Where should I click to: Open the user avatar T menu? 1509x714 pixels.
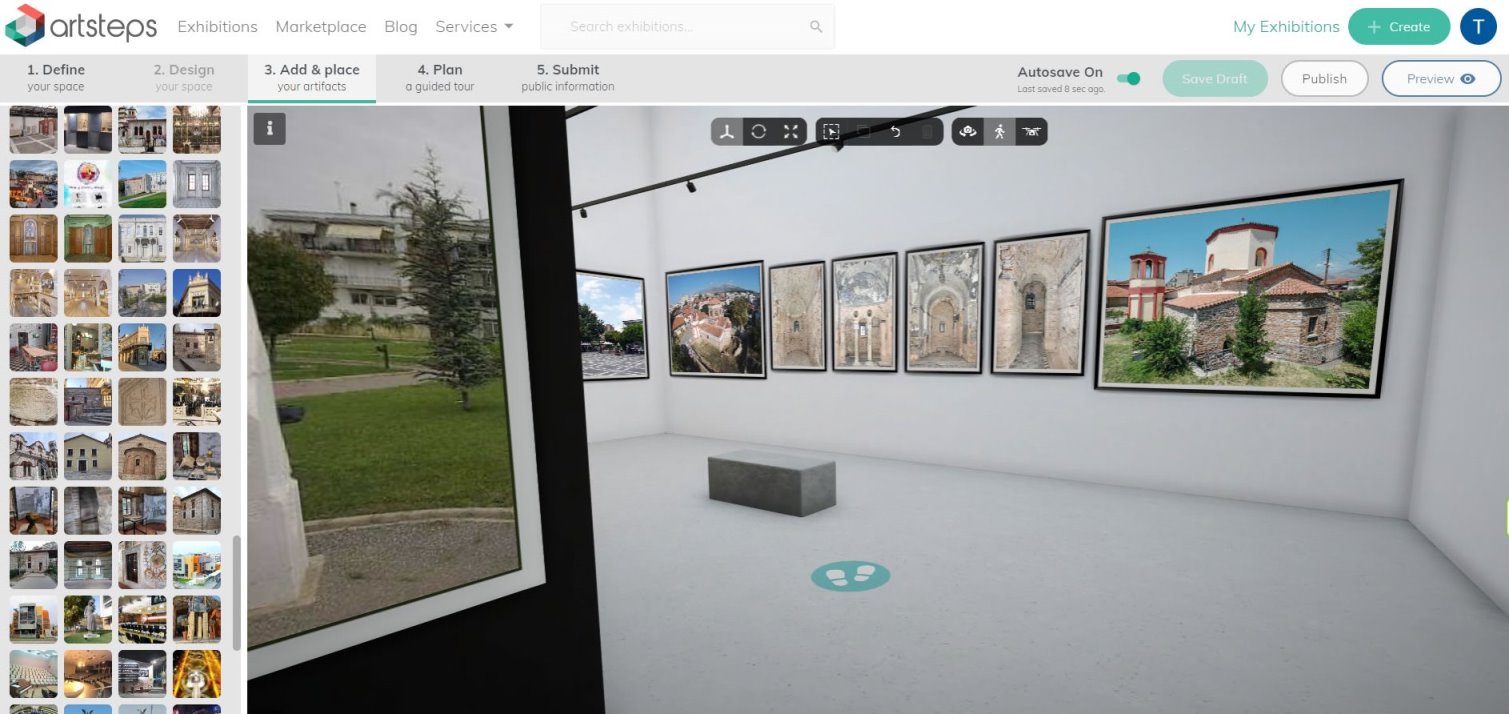(x=1478, y=27)
